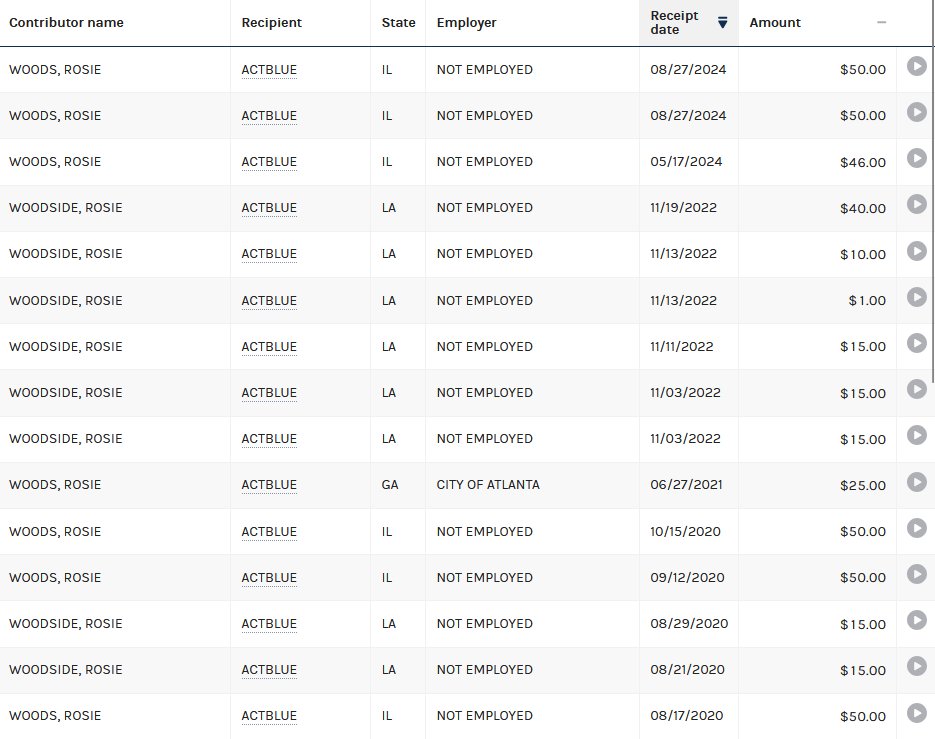This screenshot has width=935, height=739.
Task: Select the 09/12/2020 receipt date
Action: tap(688, 577)
